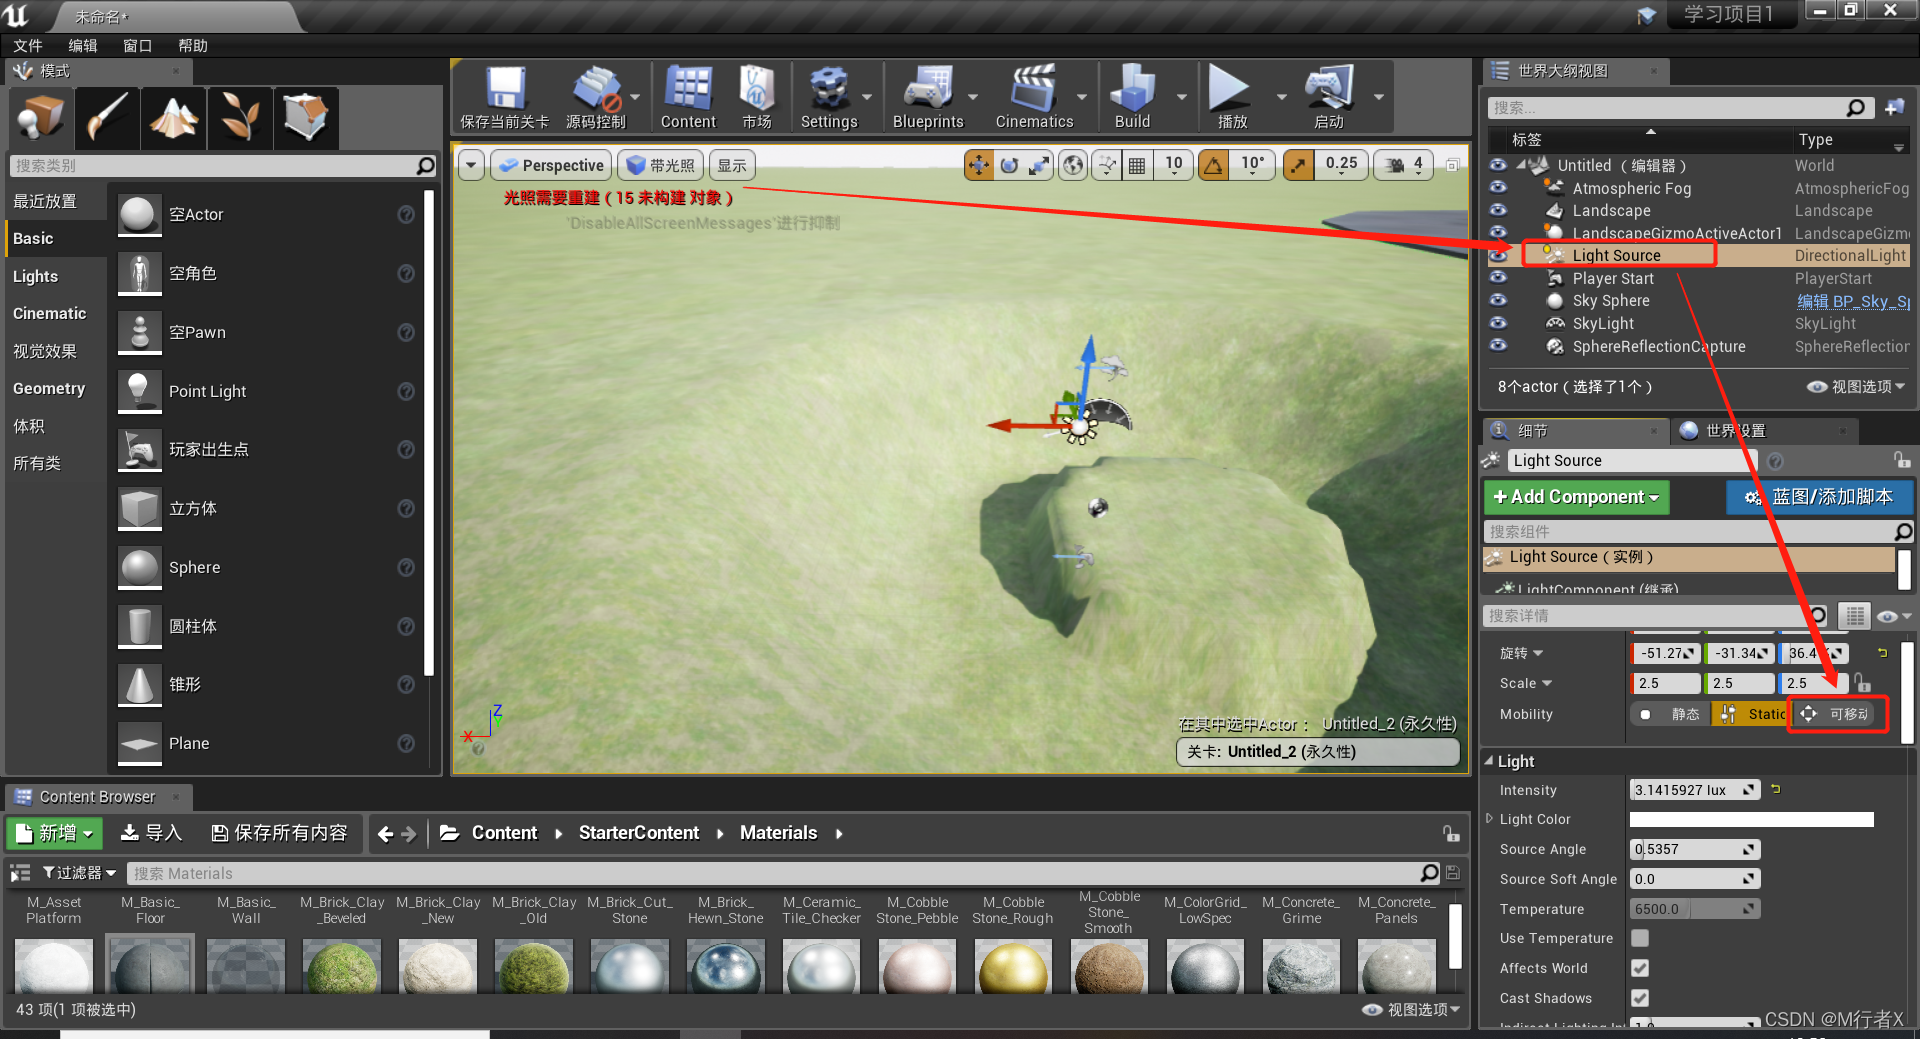Collapse the Light section in details
This screenshot has height=1039, width=1920.
coord(1489,761)
